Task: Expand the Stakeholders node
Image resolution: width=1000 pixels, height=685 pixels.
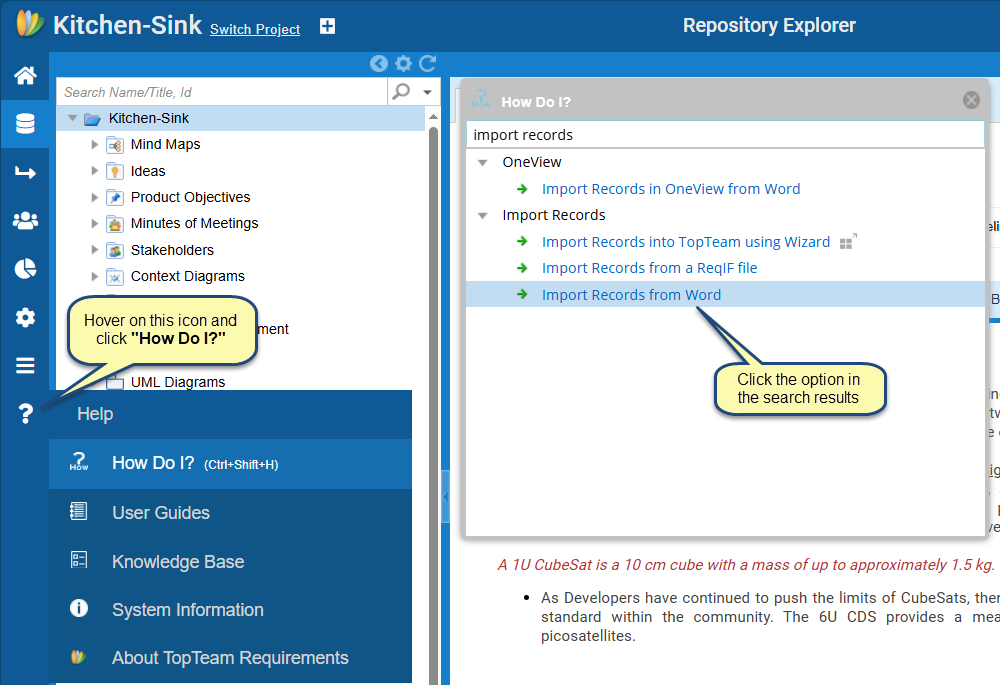Action: tap(94, 250)
